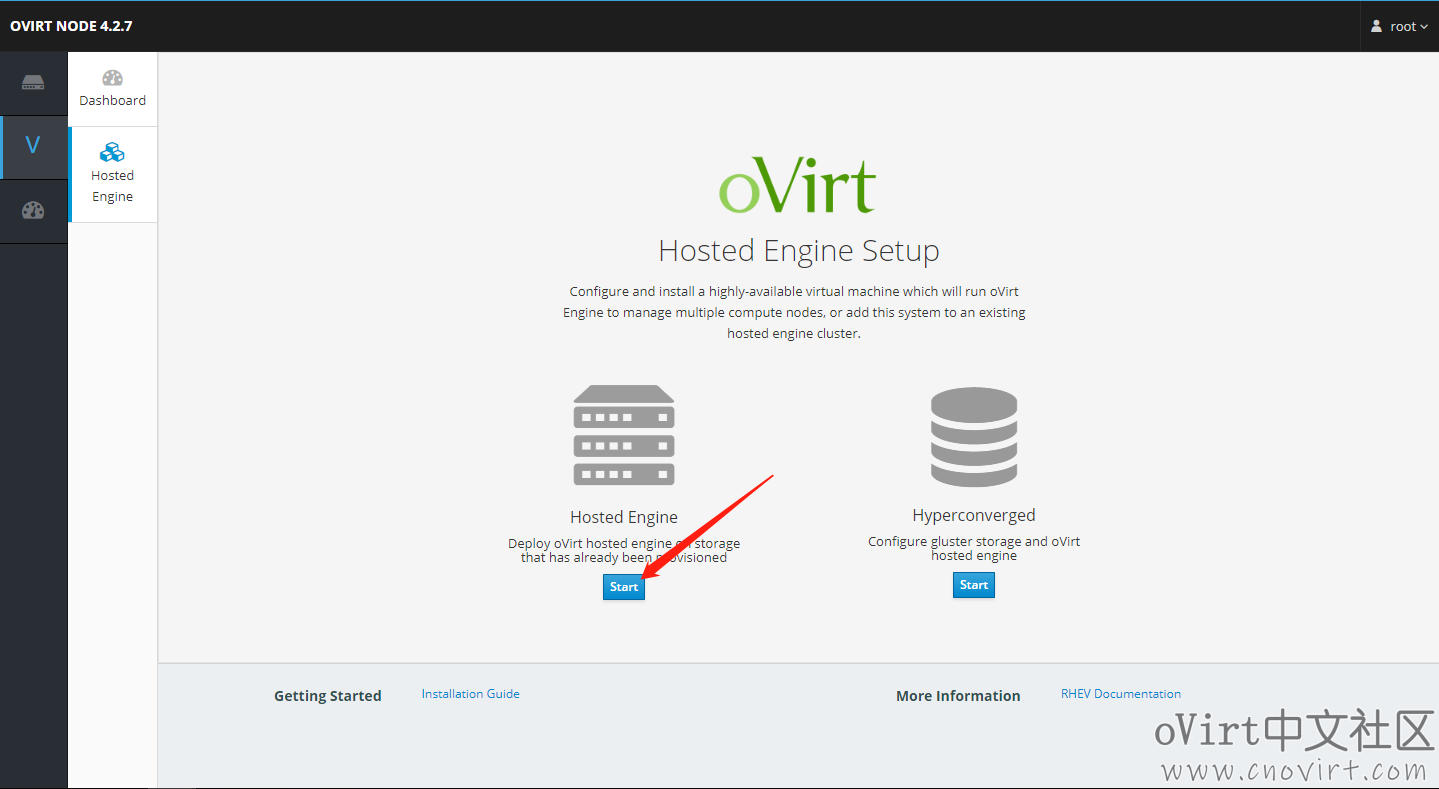The height and width of the screenshot is (789, 1439).
Task: Open the Installation Guide link
Action: pos(470,694)
